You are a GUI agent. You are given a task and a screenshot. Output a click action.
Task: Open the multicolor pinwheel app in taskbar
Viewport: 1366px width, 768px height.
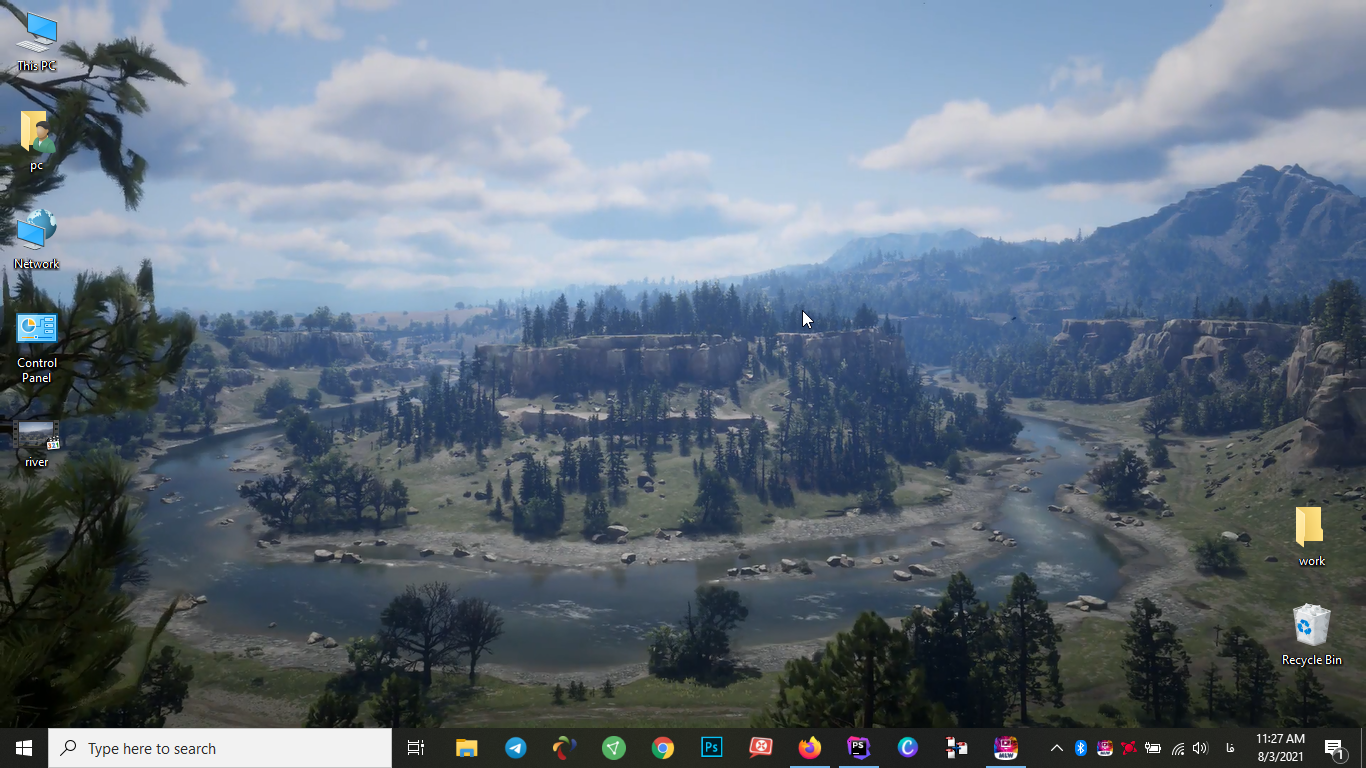tap(564, 748)
